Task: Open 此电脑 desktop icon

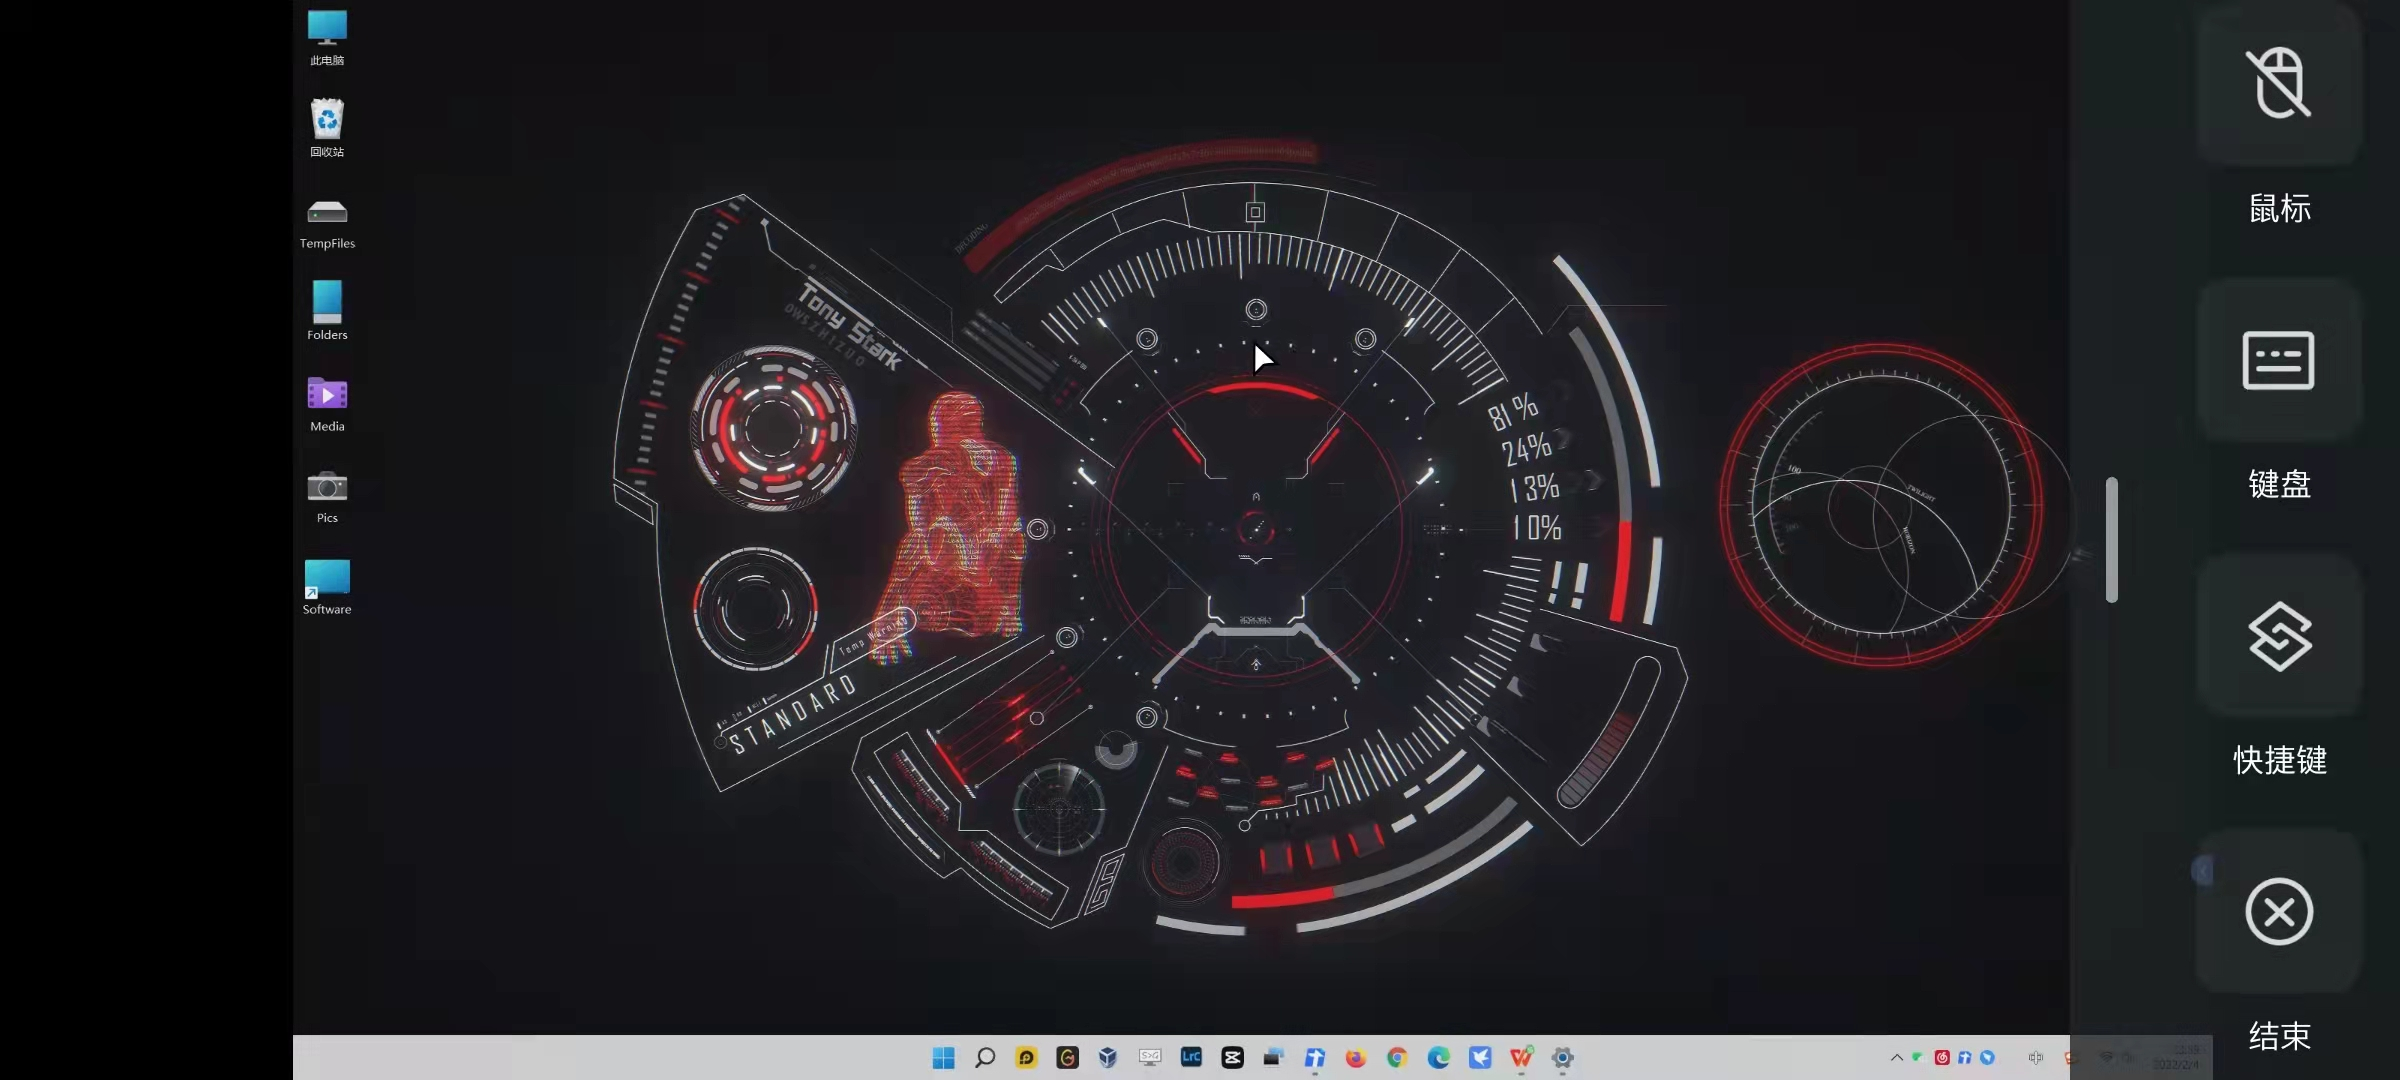Action: 327,38
